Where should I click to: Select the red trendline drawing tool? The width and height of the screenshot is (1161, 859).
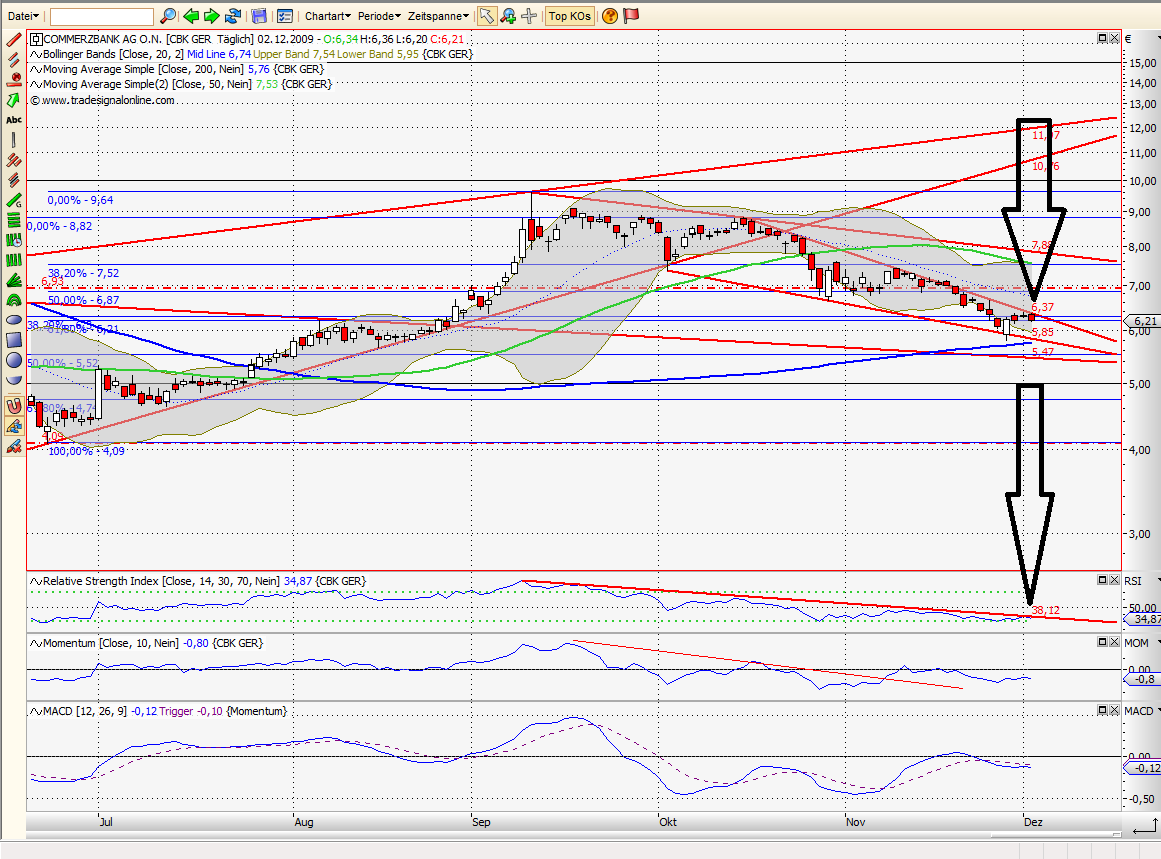[12, 40]
